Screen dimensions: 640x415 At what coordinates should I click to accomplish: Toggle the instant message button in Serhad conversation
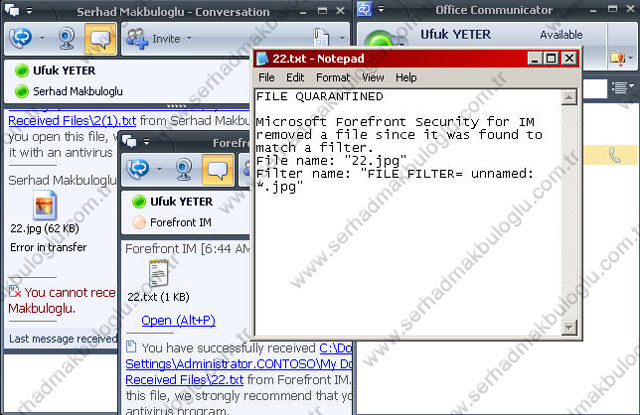point(100,39)
